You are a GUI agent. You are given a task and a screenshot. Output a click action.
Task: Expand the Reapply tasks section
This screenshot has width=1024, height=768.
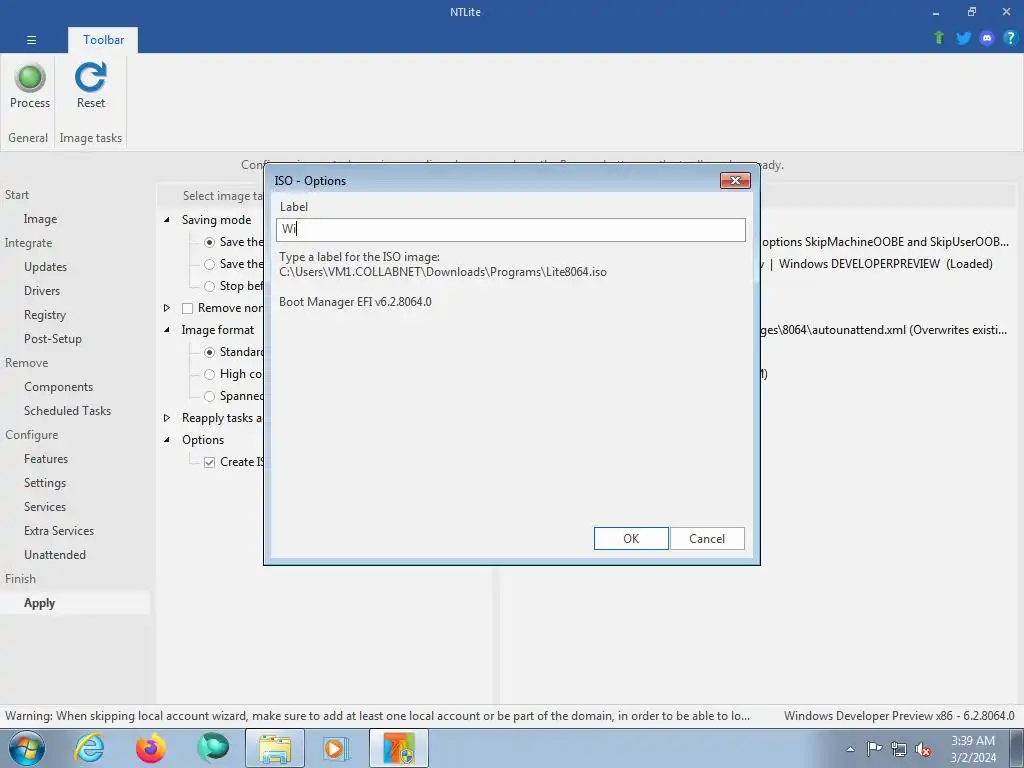[x=167, y=418]
